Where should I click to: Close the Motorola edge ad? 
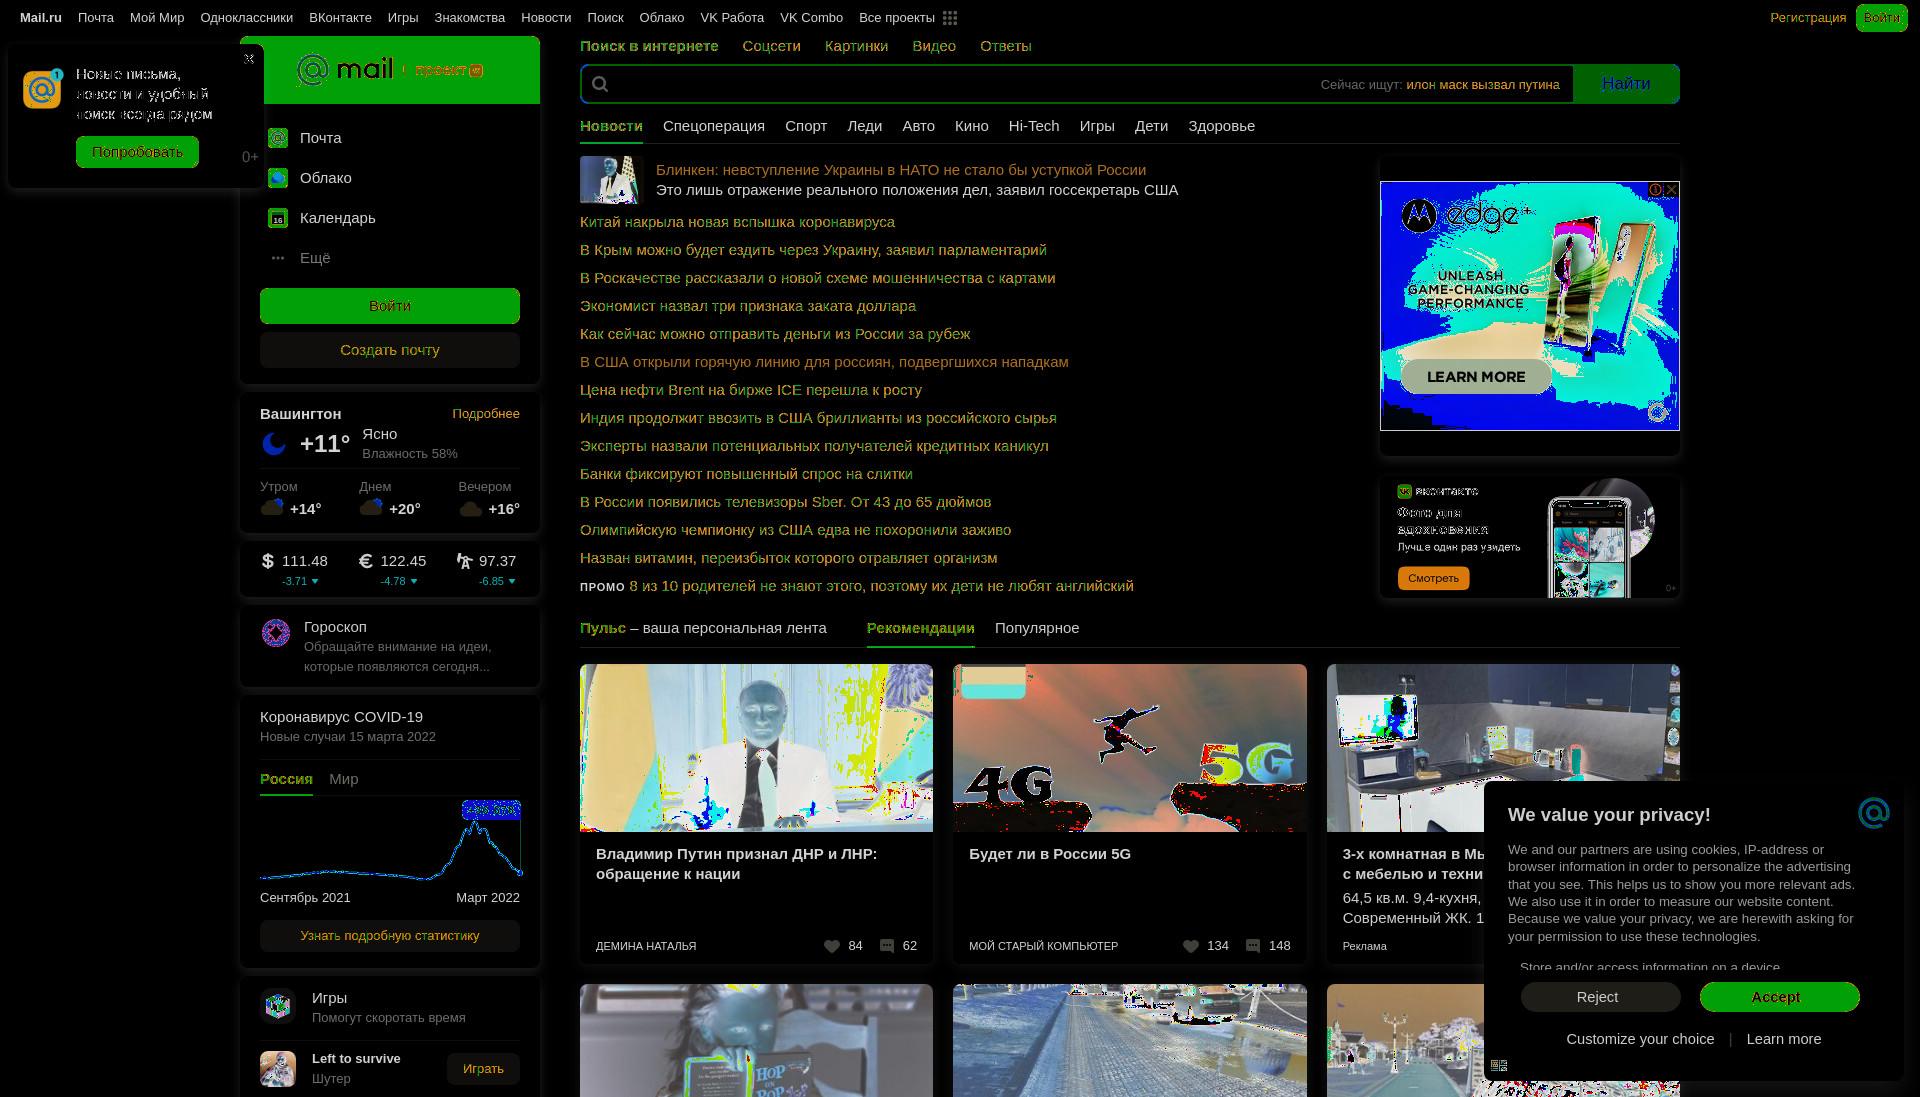1671,189
